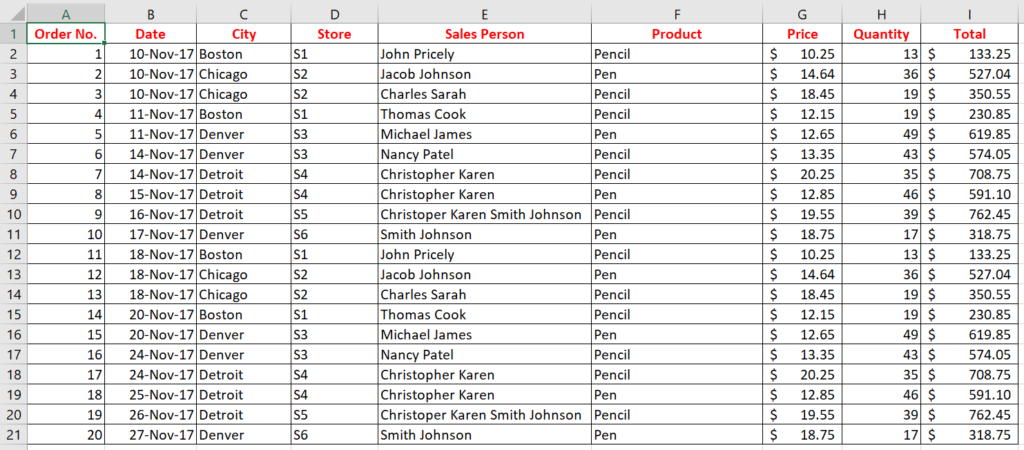Viewport: 1024px width, 450px height.
Task: Select the 'Quantity' header cell
Action: pos(881,34)
